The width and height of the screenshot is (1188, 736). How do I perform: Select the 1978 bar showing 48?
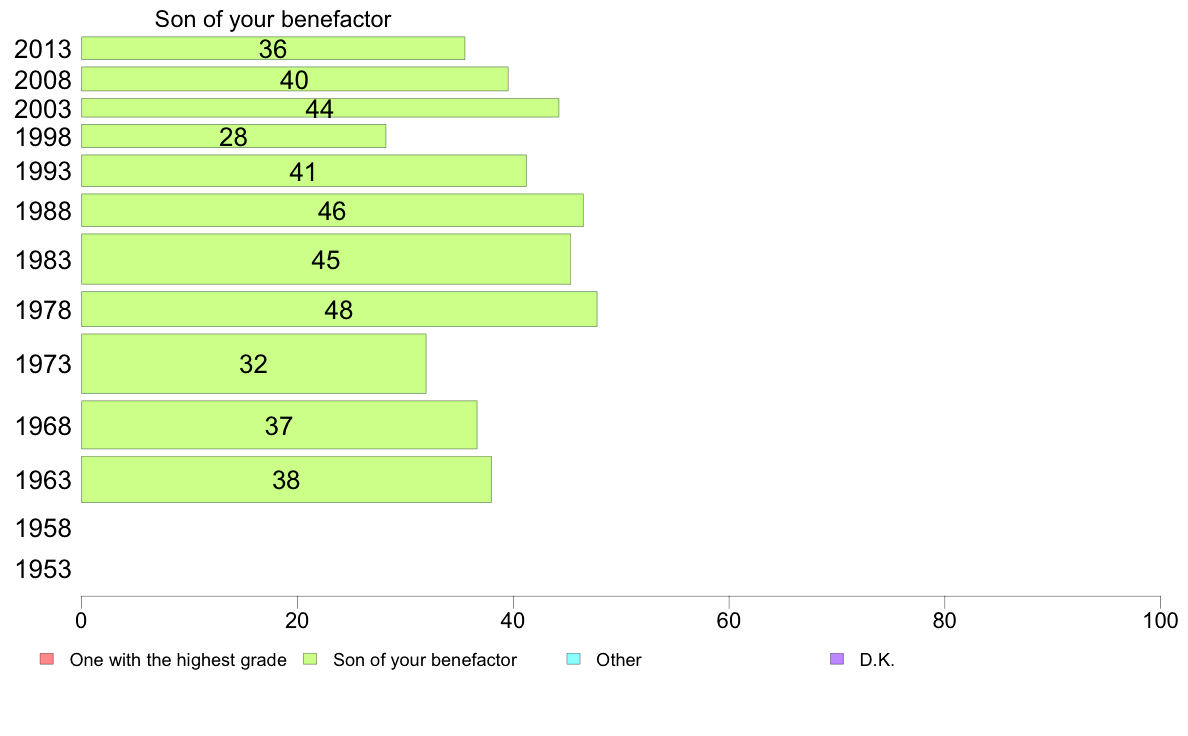[339, 309]
